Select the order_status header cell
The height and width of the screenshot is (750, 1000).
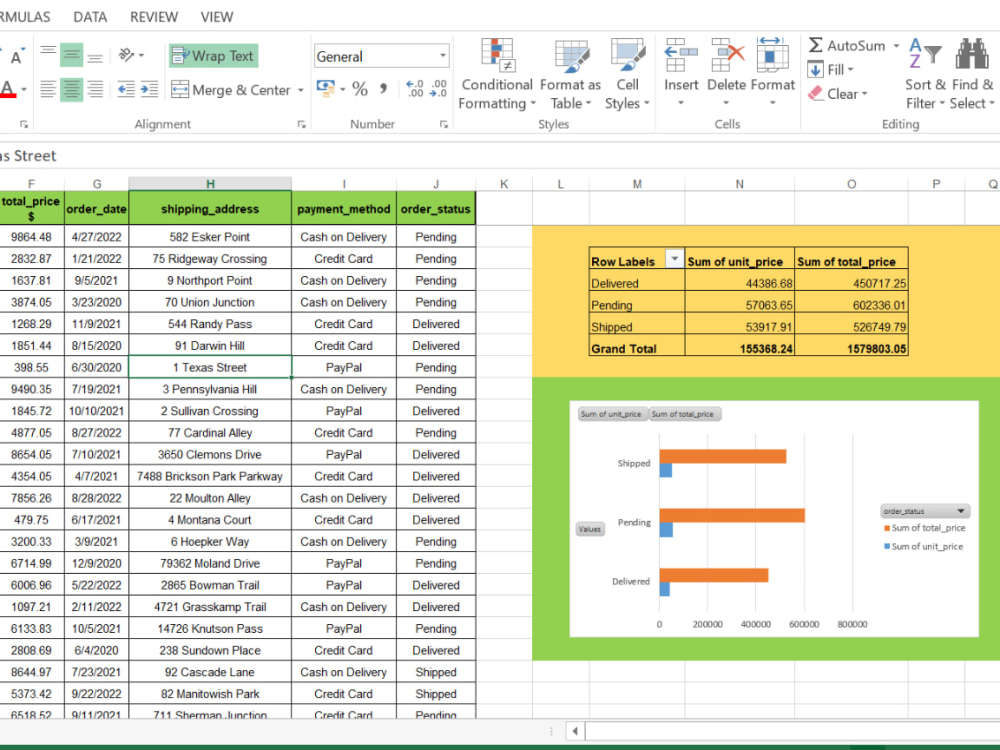pyautogui.click(x=436, y=209)
